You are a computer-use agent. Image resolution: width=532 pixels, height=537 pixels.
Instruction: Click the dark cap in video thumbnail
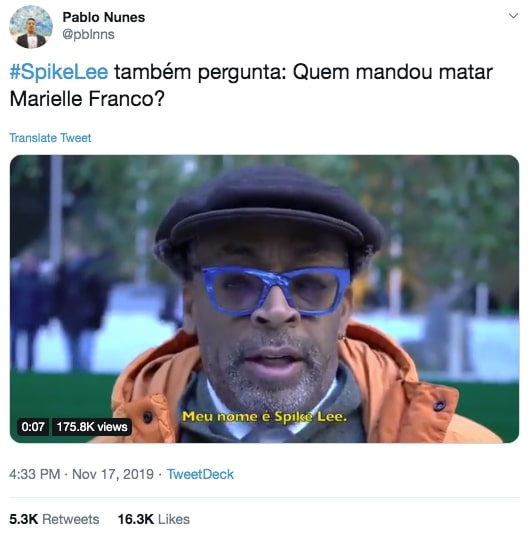[x=269, y=212]
